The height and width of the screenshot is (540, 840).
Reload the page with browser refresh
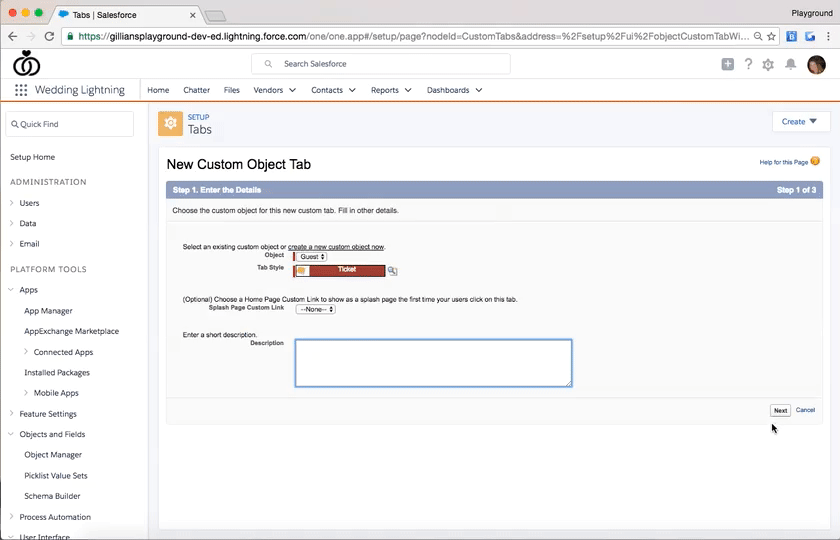point(49,36)
